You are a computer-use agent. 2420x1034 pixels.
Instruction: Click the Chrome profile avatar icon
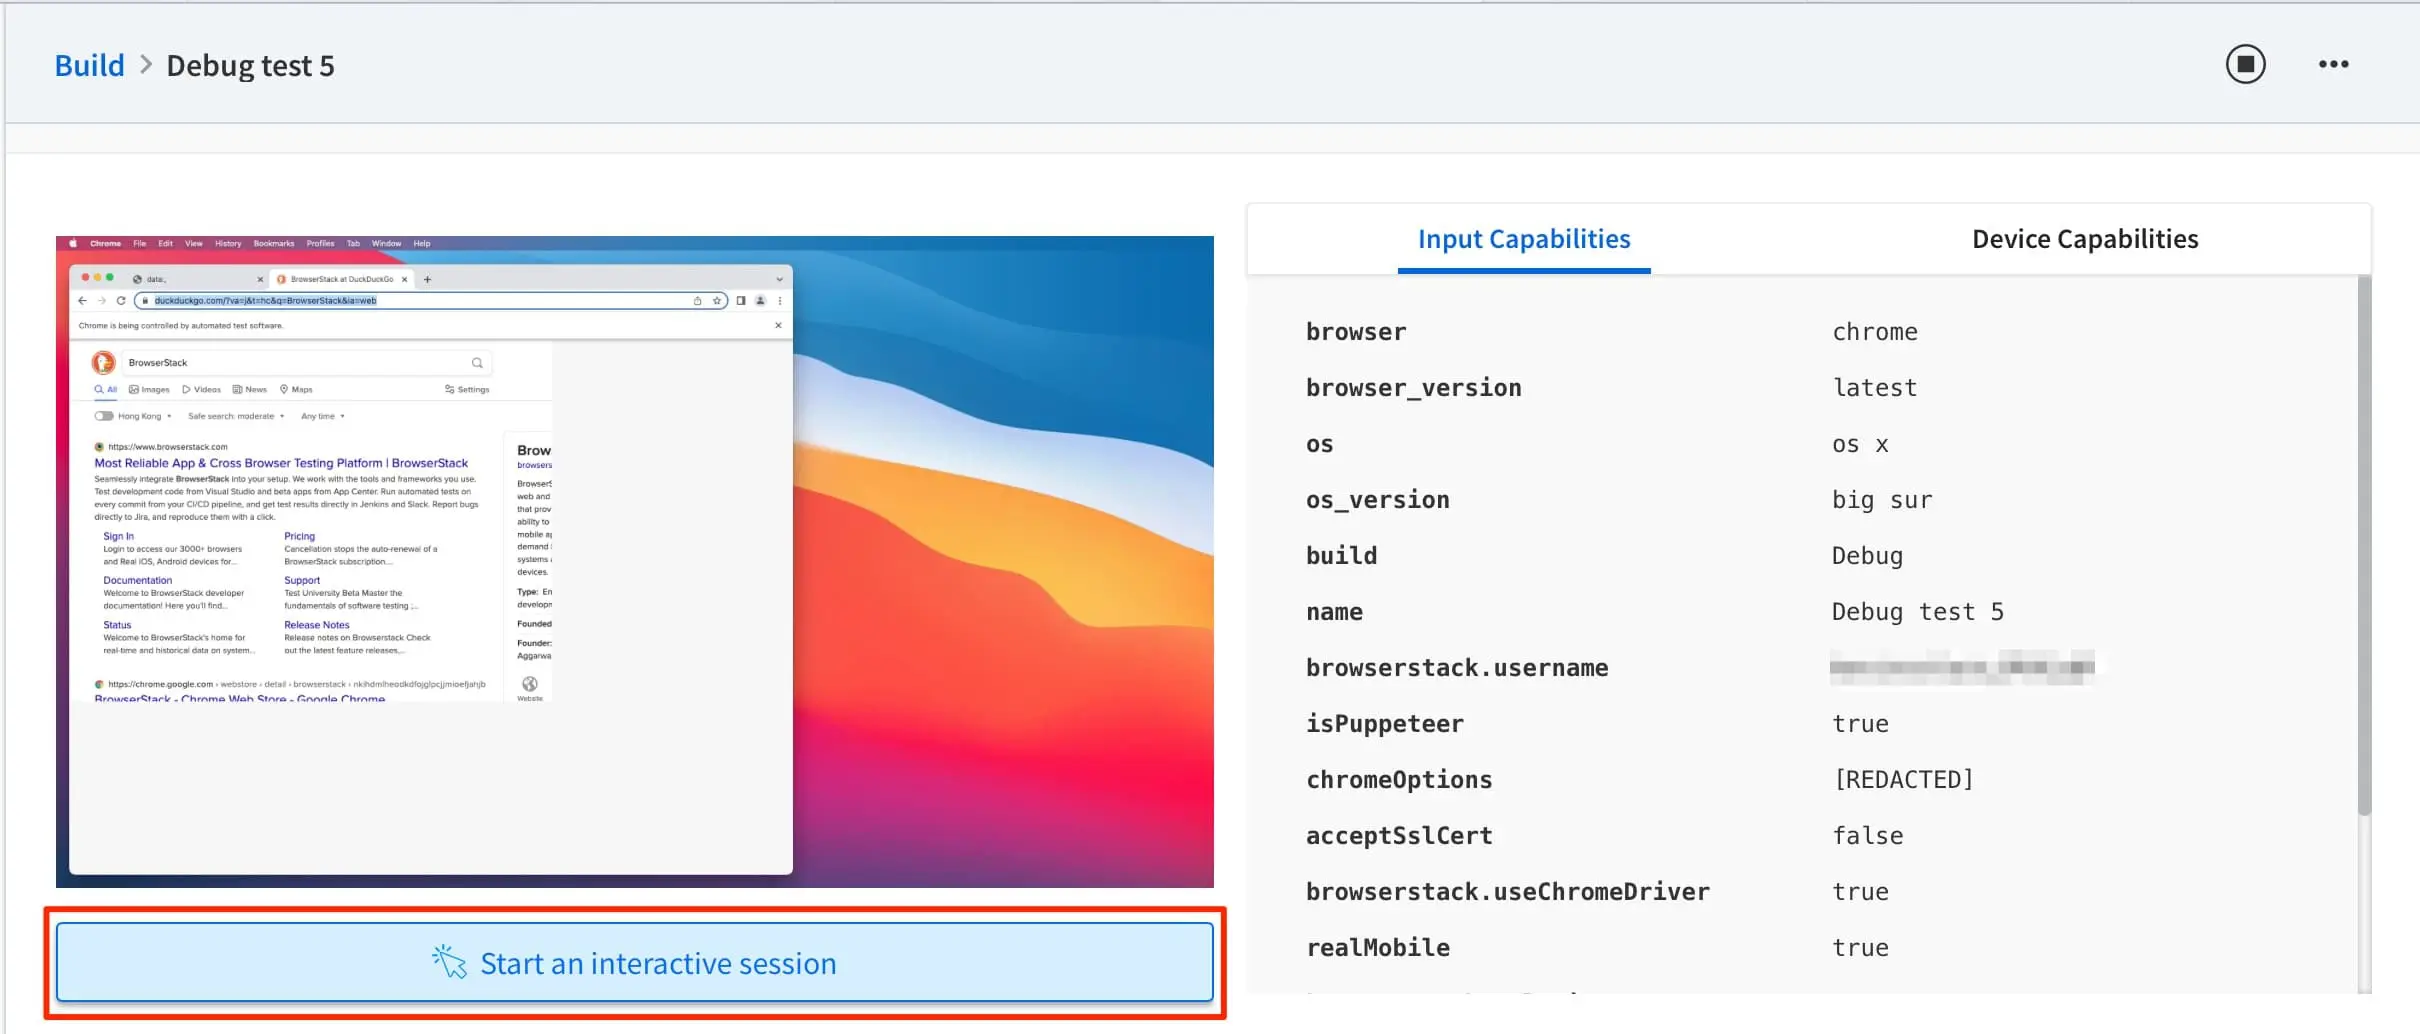tap(760, 301)
